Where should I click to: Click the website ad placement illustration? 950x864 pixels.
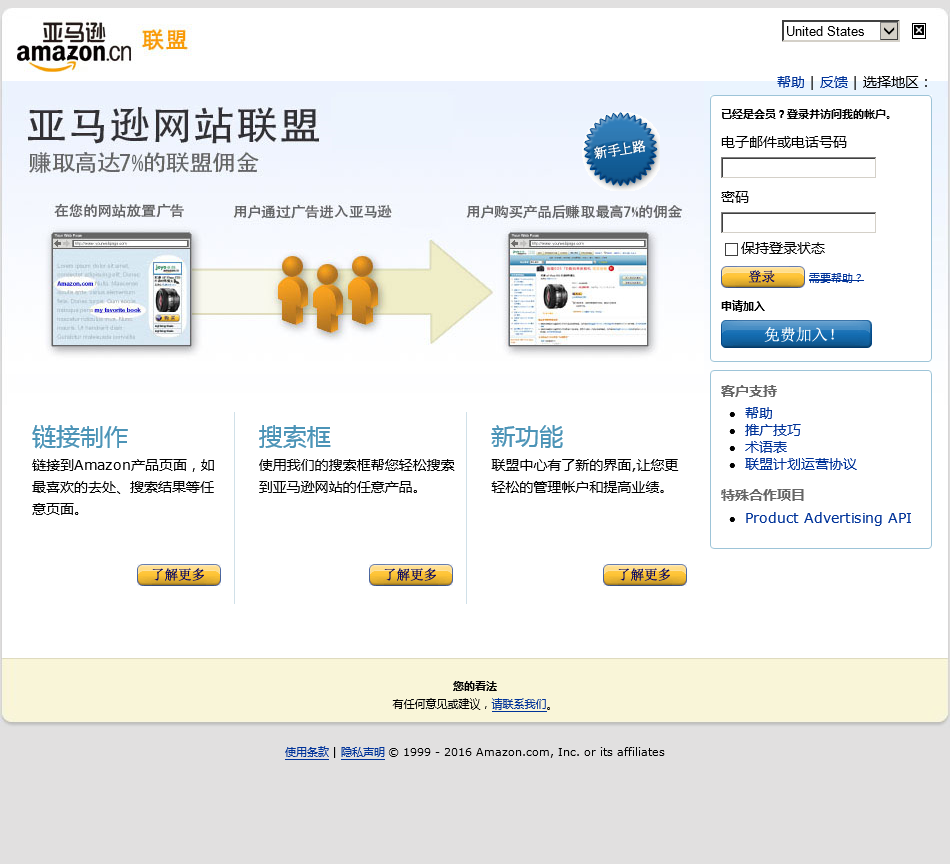click(121, 289)
